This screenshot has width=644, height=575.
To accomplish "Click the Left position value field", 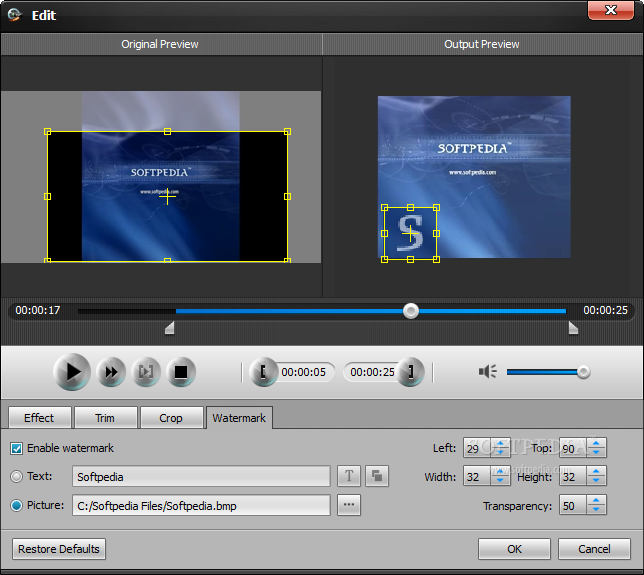I will point(477,448).
